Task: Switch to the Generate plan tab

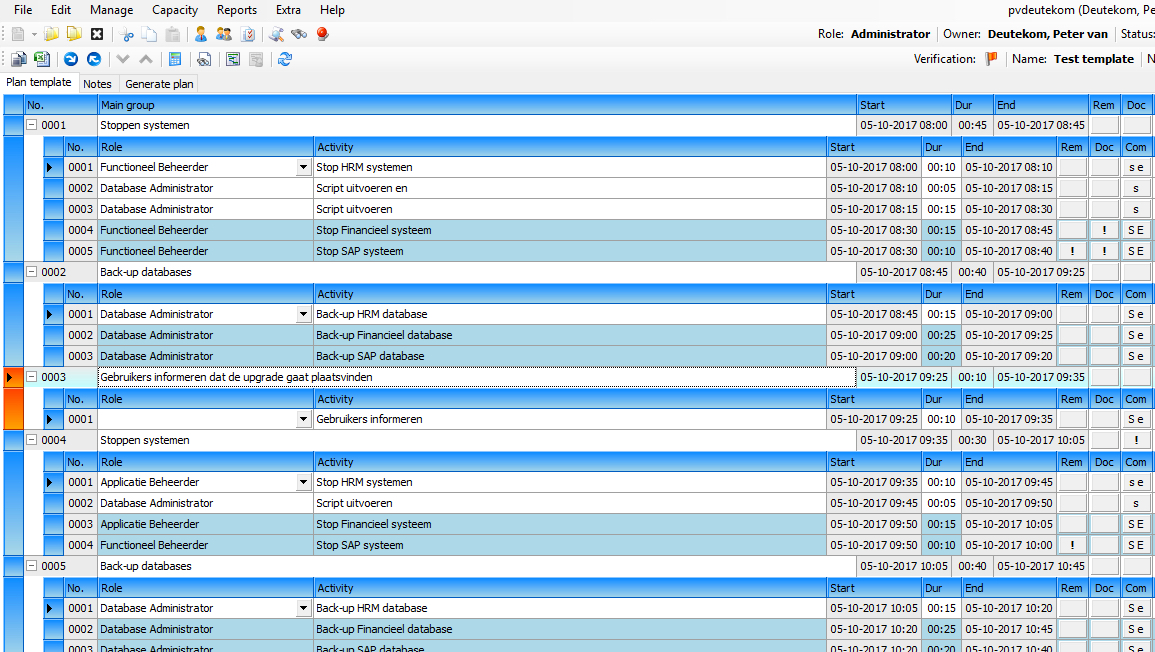Action: pyautogui.click(x=159, y=84)
